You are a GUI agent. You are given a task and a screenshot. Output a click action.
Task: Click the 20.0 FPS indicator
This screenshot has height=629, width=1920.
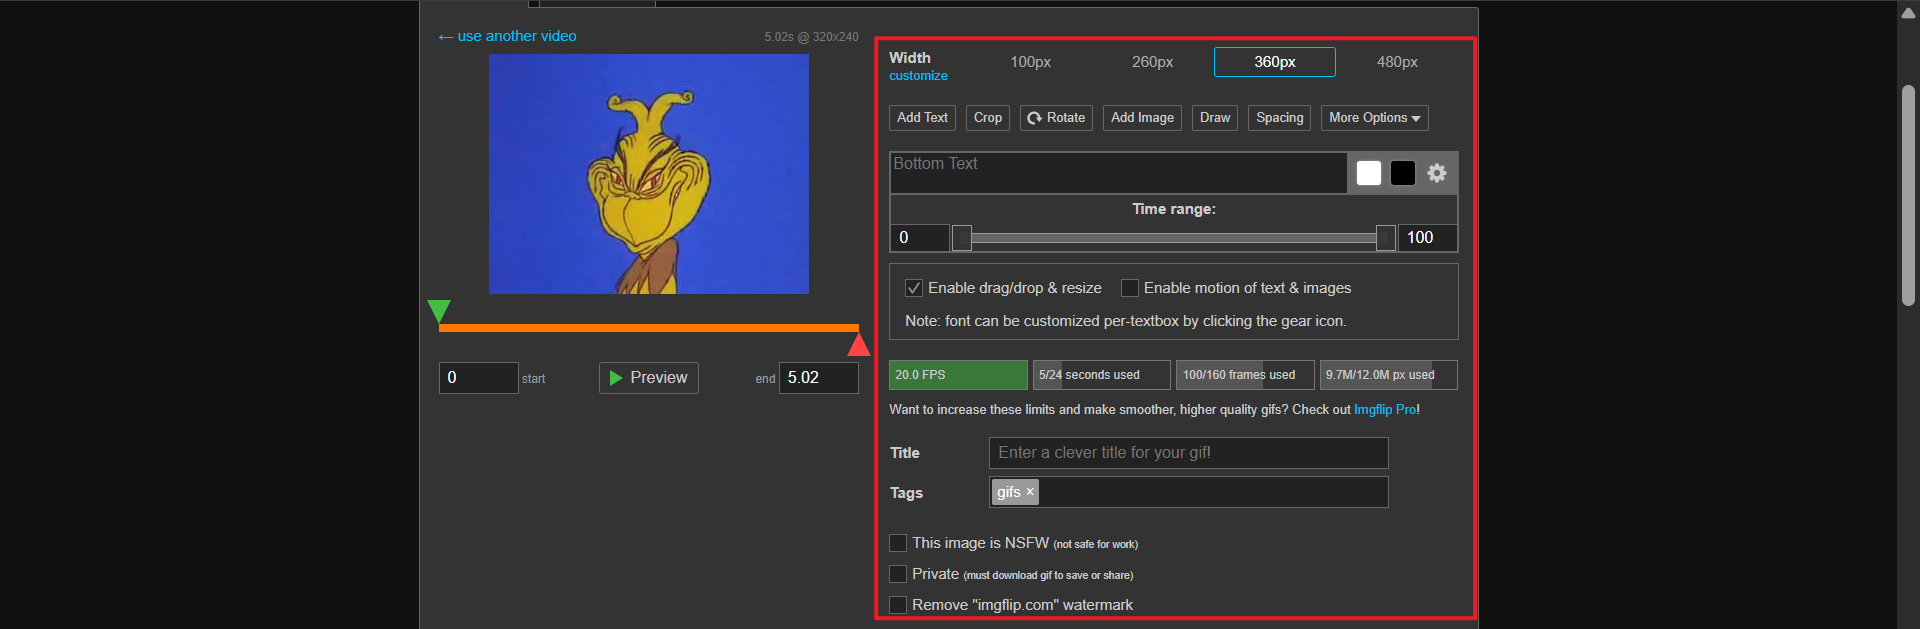[958, 375]
